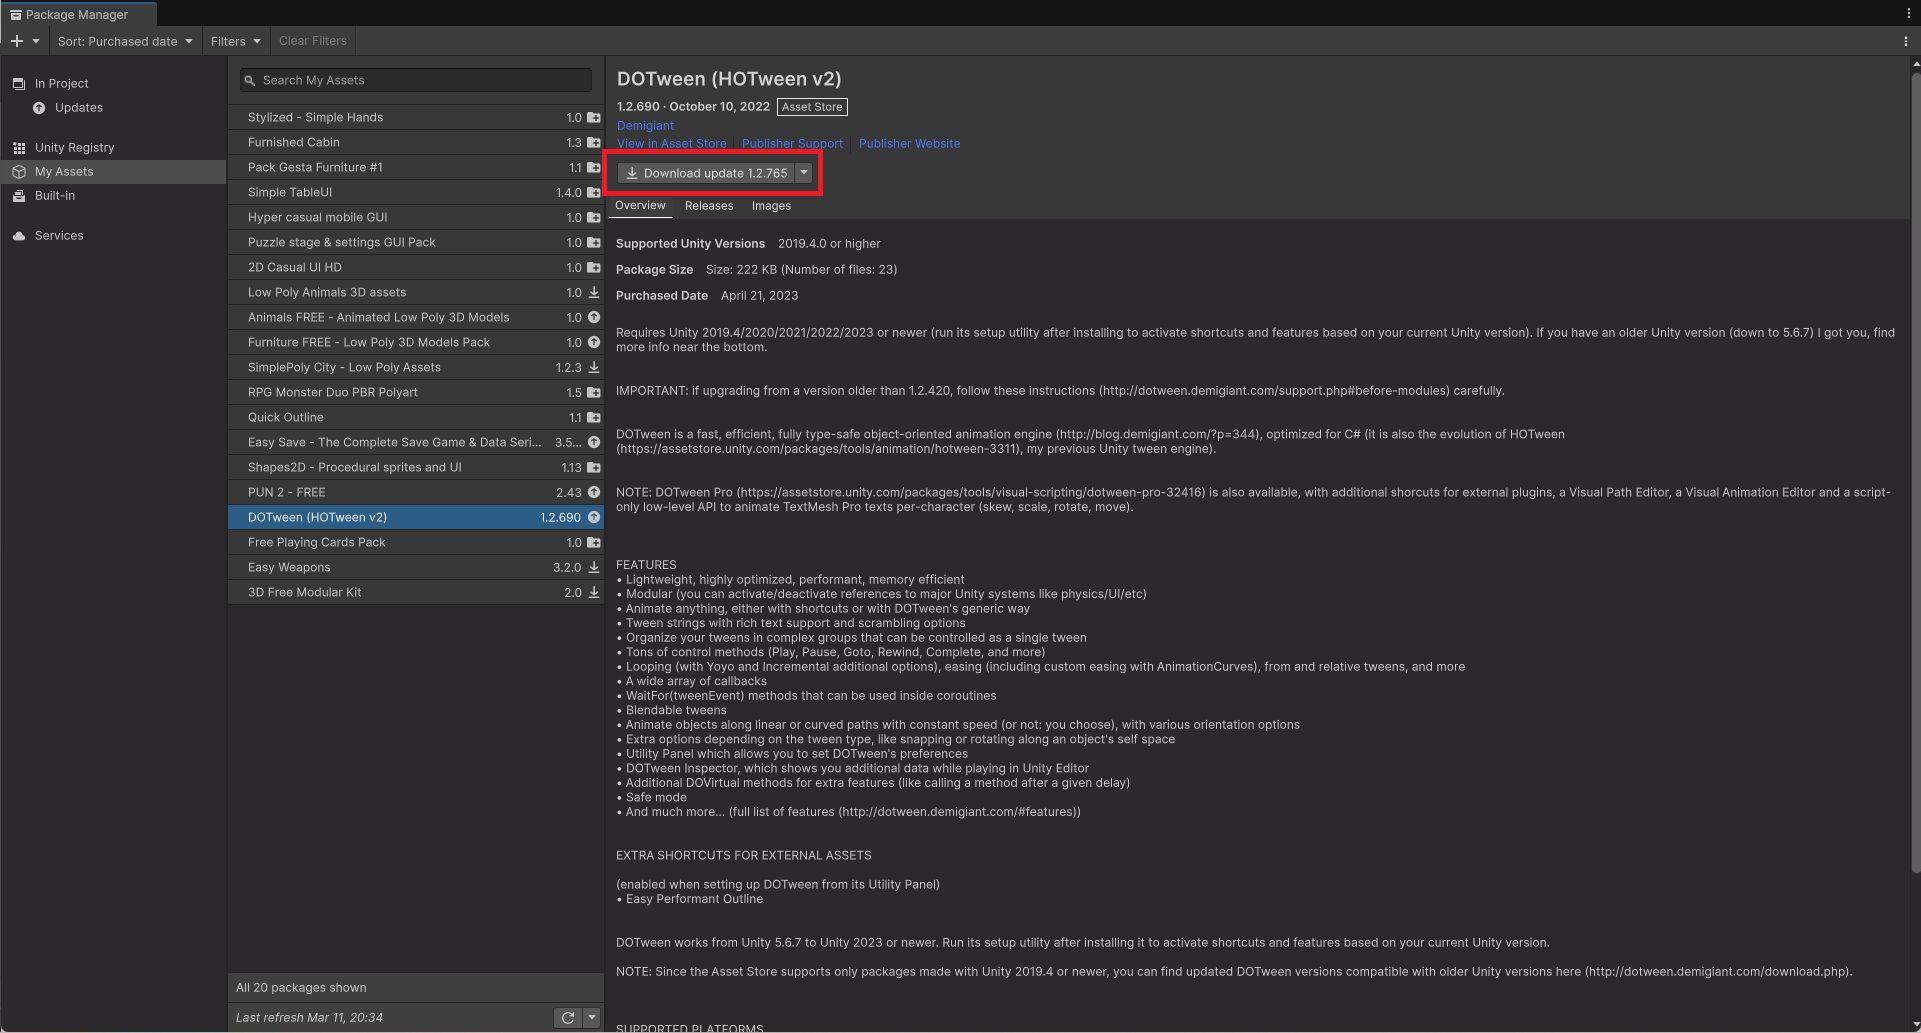Click the import icon next to Furnished Cabin

coord(593,142)
